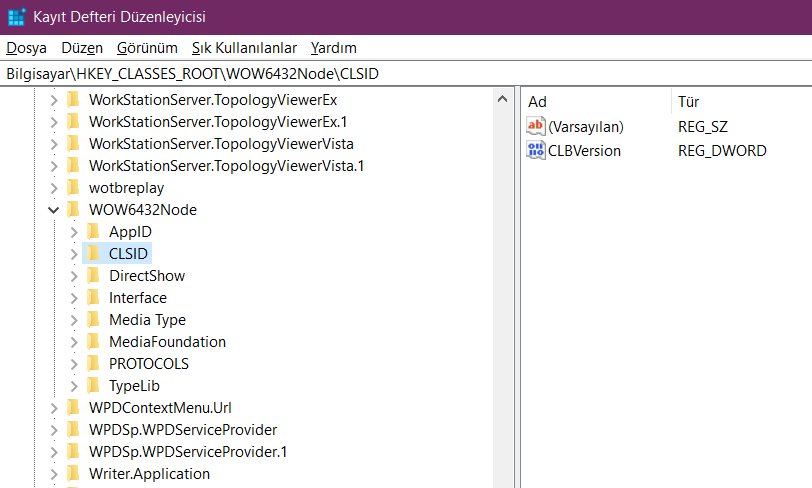Select the Writer.Application tree key
The height and width of the screenshot is (488, 812).
[x=149, y=474]
